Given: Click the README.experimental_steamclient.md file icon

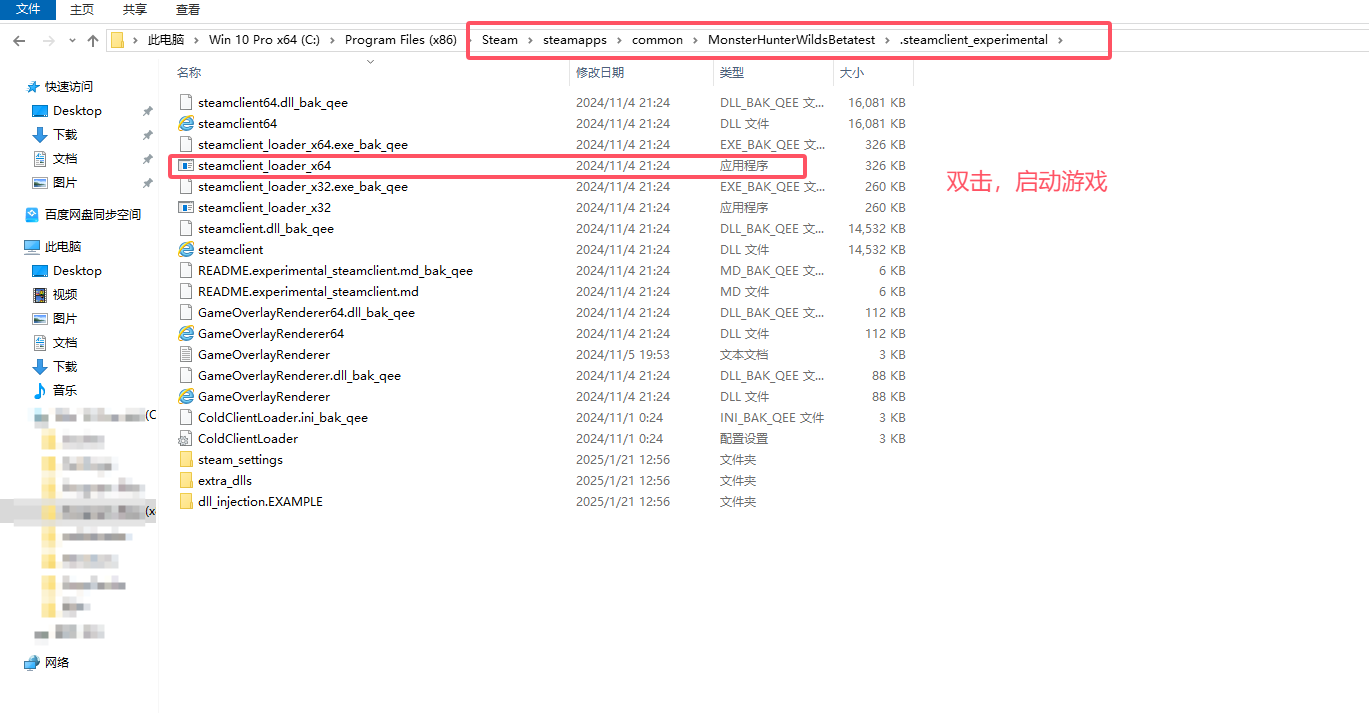Looking at the screenshot, I should click(x=186, y=292).
